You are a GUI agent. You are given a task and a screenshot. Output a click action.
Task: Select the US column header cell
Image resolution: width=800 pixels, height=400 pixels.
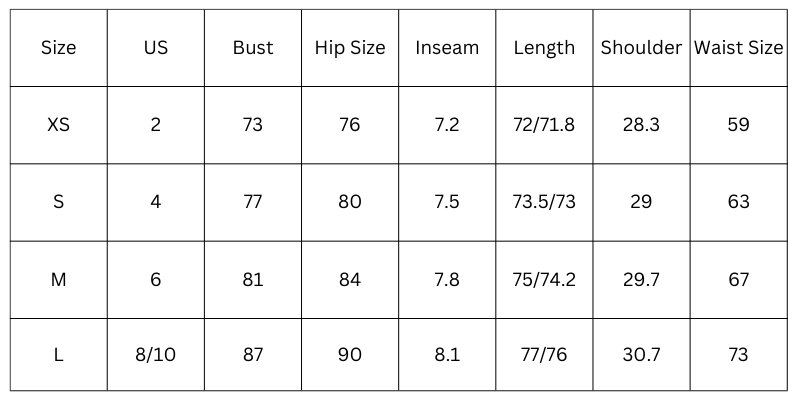click(156, 48)
